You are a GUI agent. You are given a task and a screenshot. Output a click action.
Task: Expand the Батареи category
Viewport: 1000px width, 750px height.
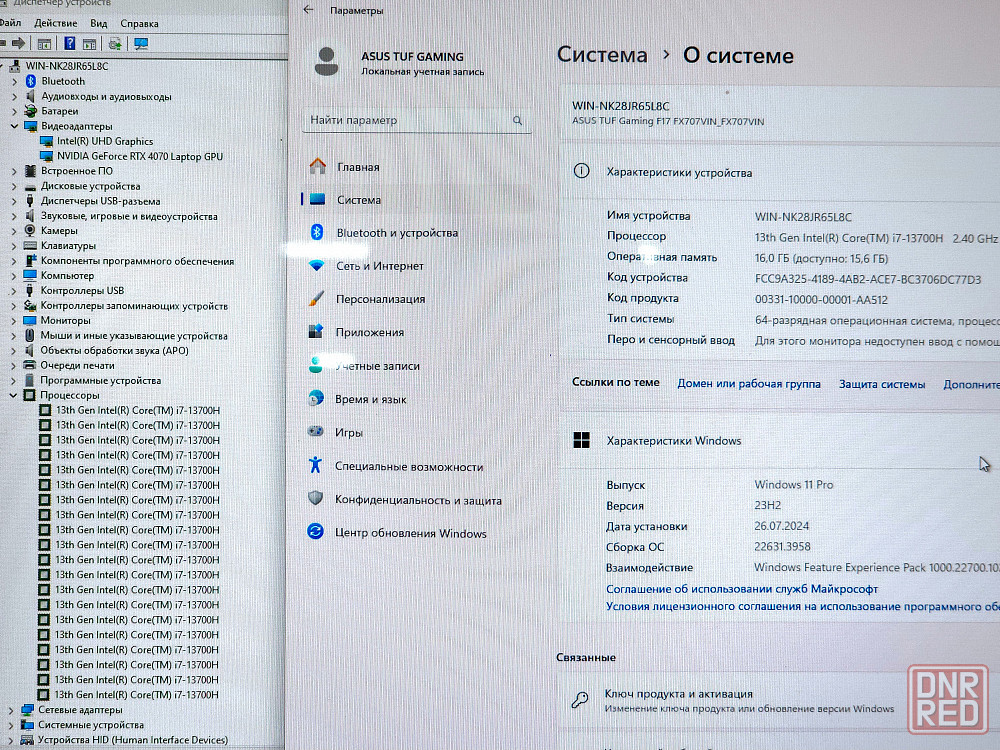14,111
